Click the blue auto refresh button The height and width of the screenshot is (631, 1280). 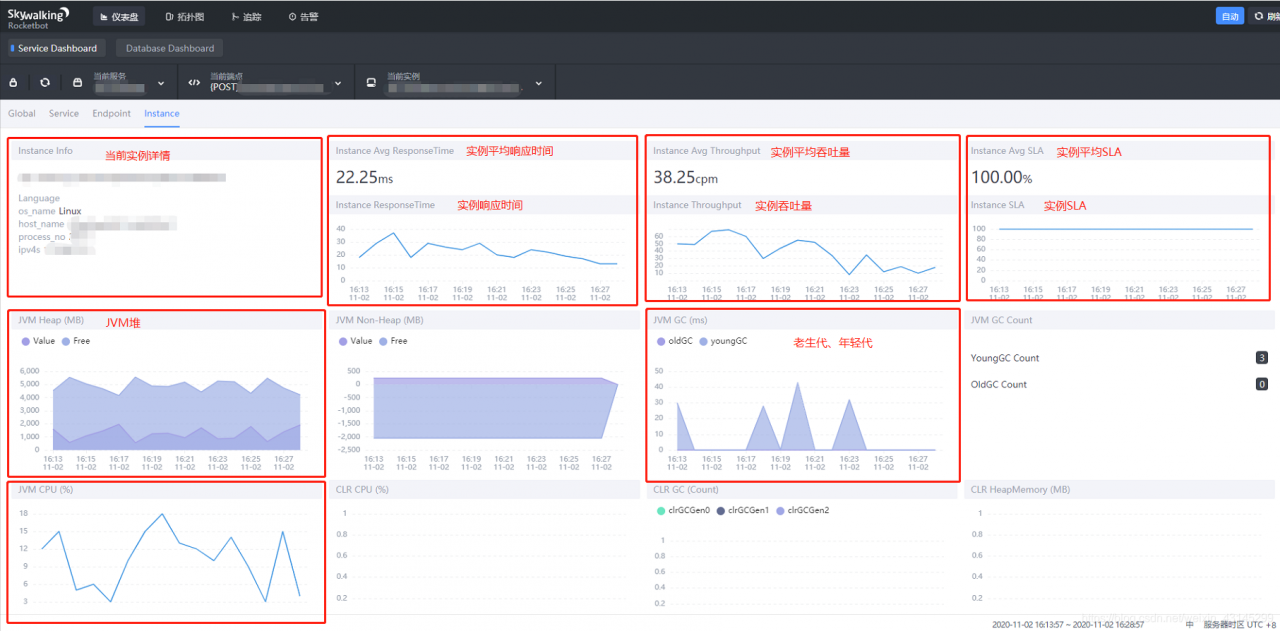tap(1230, 16)
